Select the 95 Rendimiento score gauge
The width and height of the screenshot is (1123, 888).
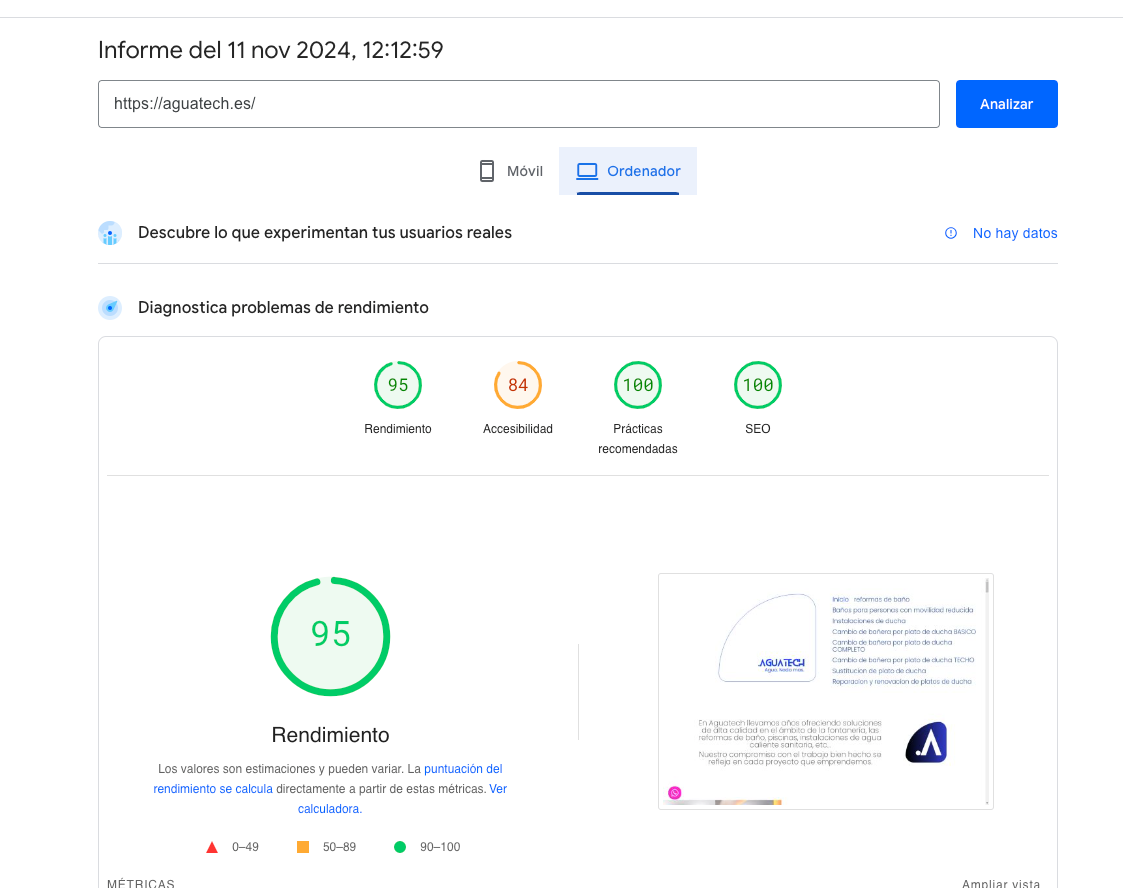click(397, 385)
